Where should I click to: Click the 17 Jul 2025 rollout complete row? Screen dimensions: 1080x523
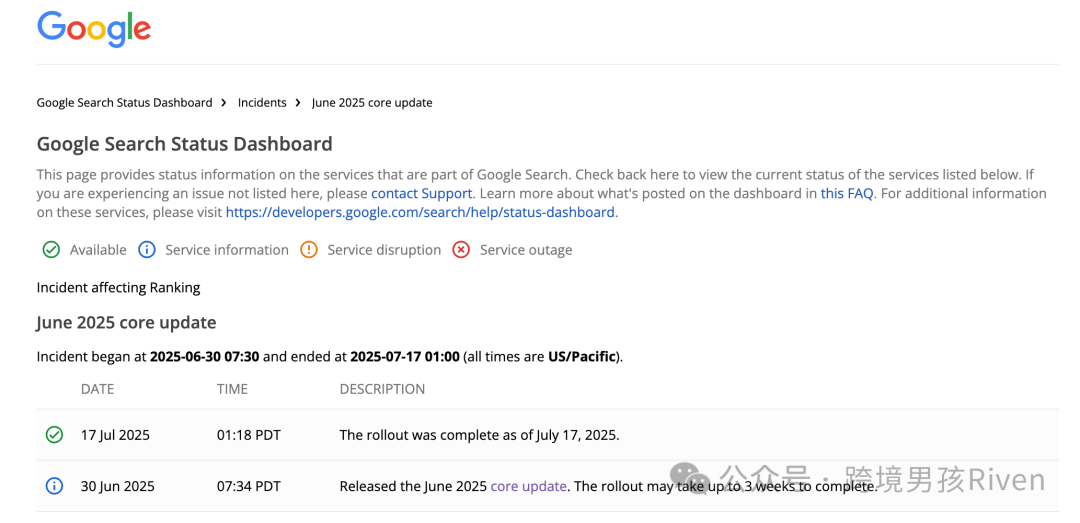pos(548,435)
